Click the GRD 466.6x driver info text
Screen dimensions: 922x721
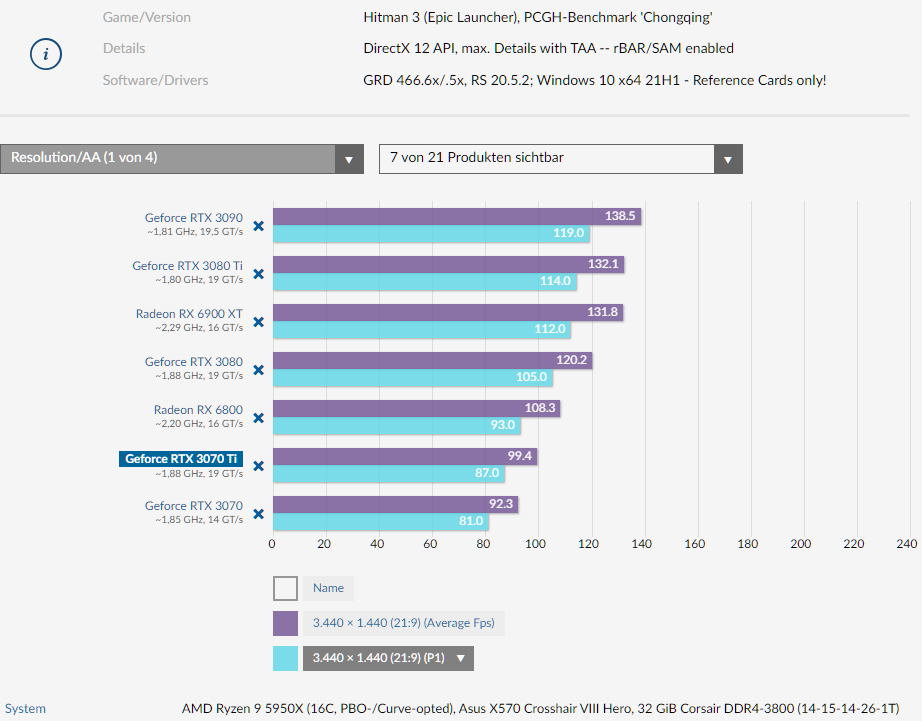point(595,80)
